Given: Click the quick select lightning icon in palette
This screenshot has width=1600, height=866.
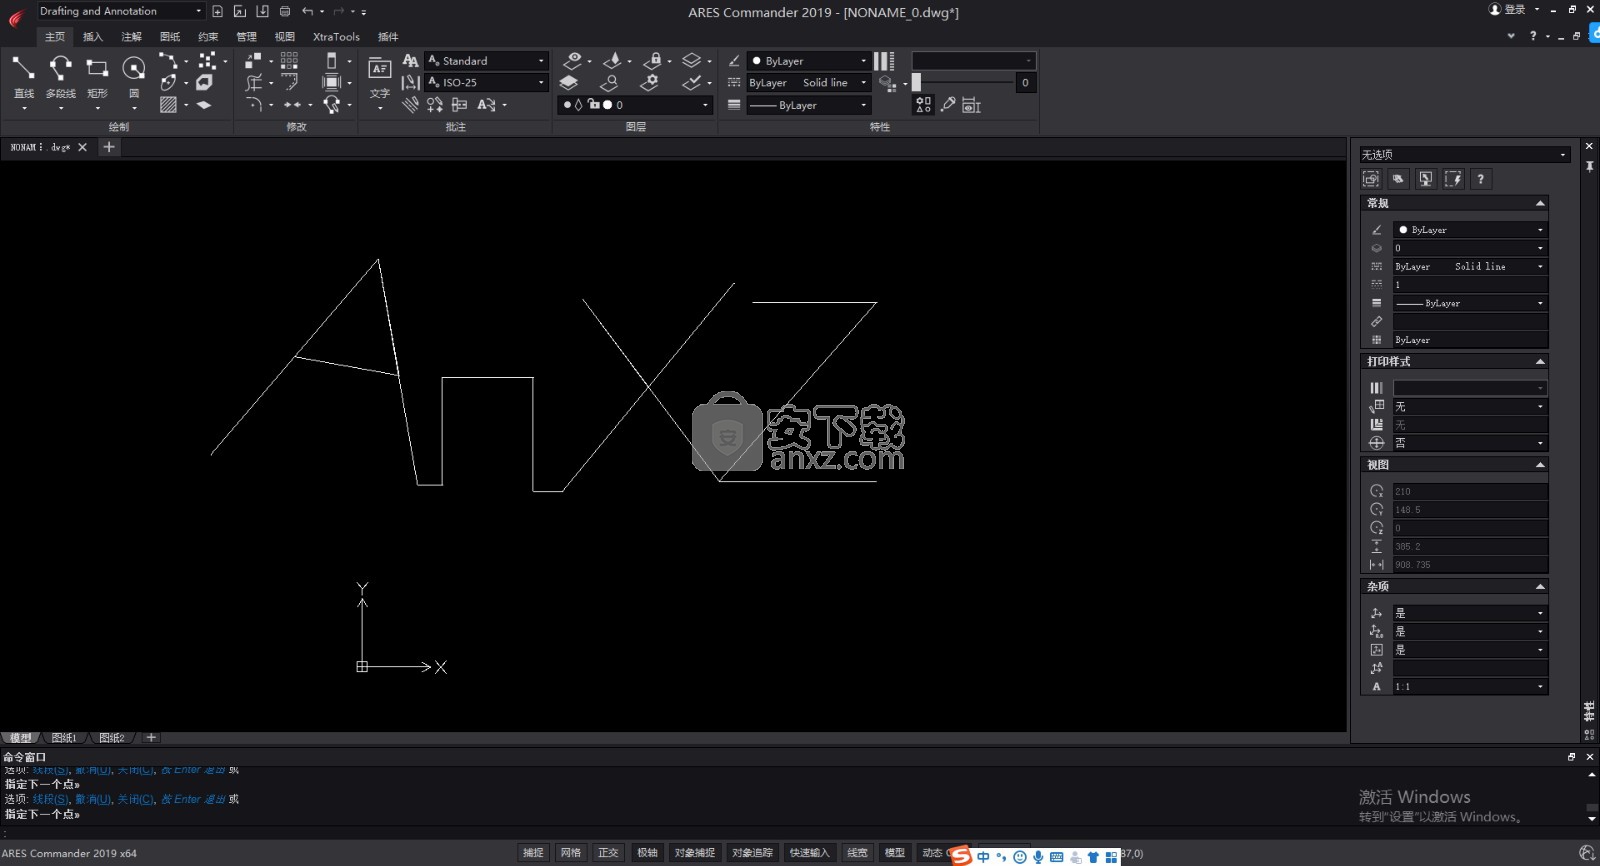Looking at the screenshot, I should (1453, 179).
